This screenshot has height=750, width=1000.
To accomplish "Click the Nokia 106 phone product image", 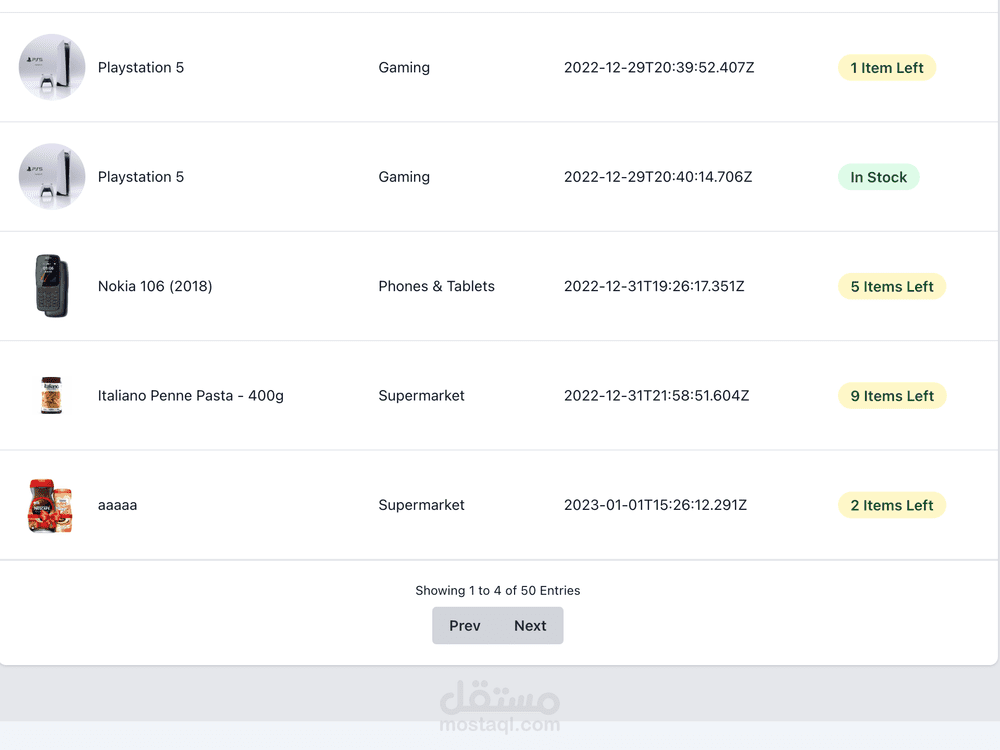I will [52, 286].
